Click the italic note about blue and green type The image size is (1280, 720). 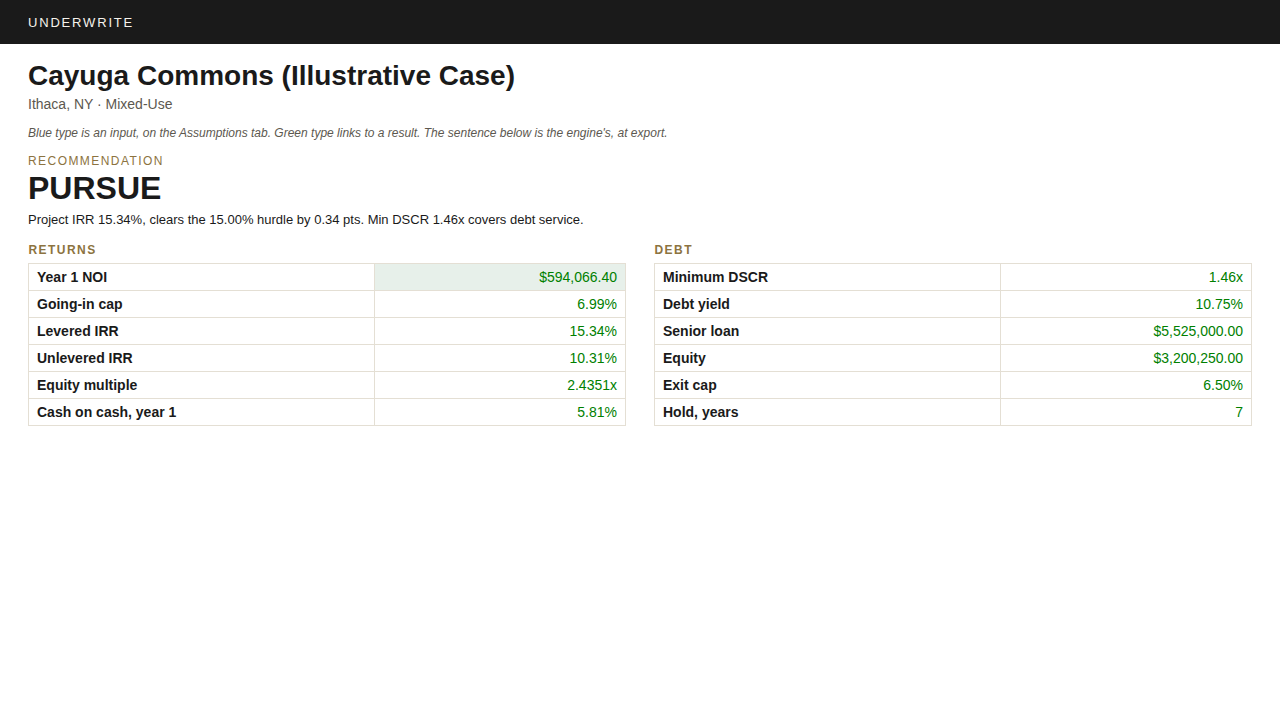coord(347,133)
